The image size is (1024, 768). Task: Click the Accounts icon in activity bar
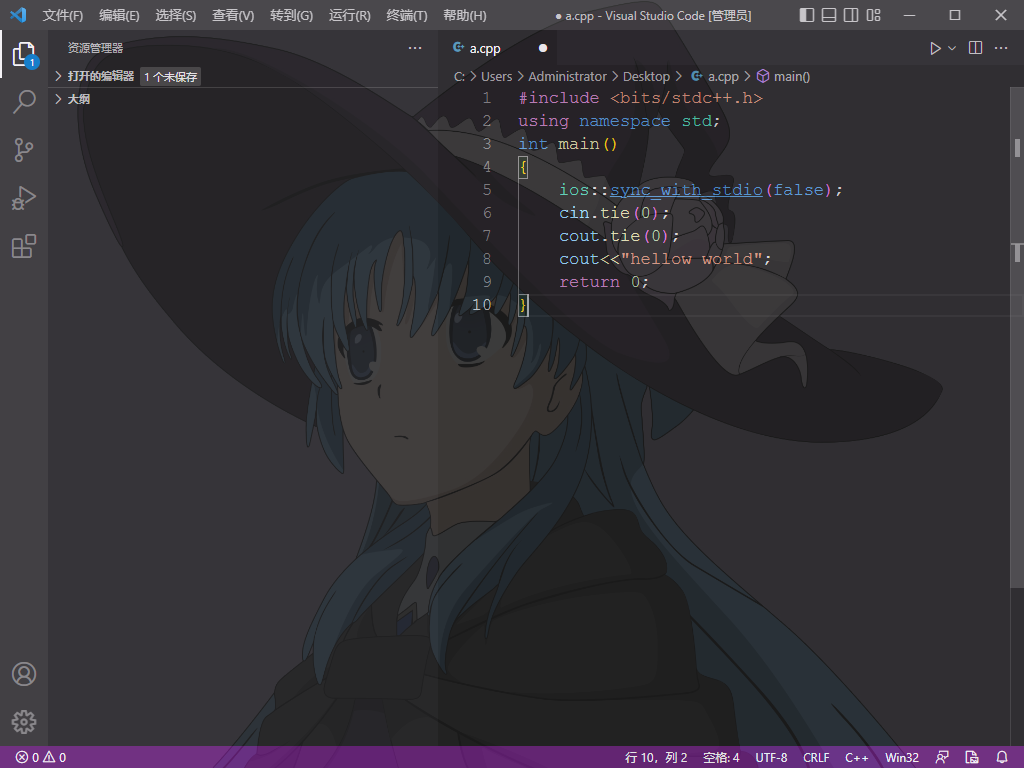coord(24,674)
